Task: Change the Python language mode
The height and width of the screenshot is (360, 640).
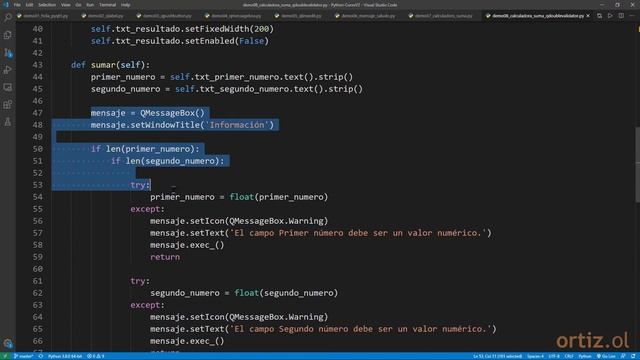Action: (x=584, y=356)
